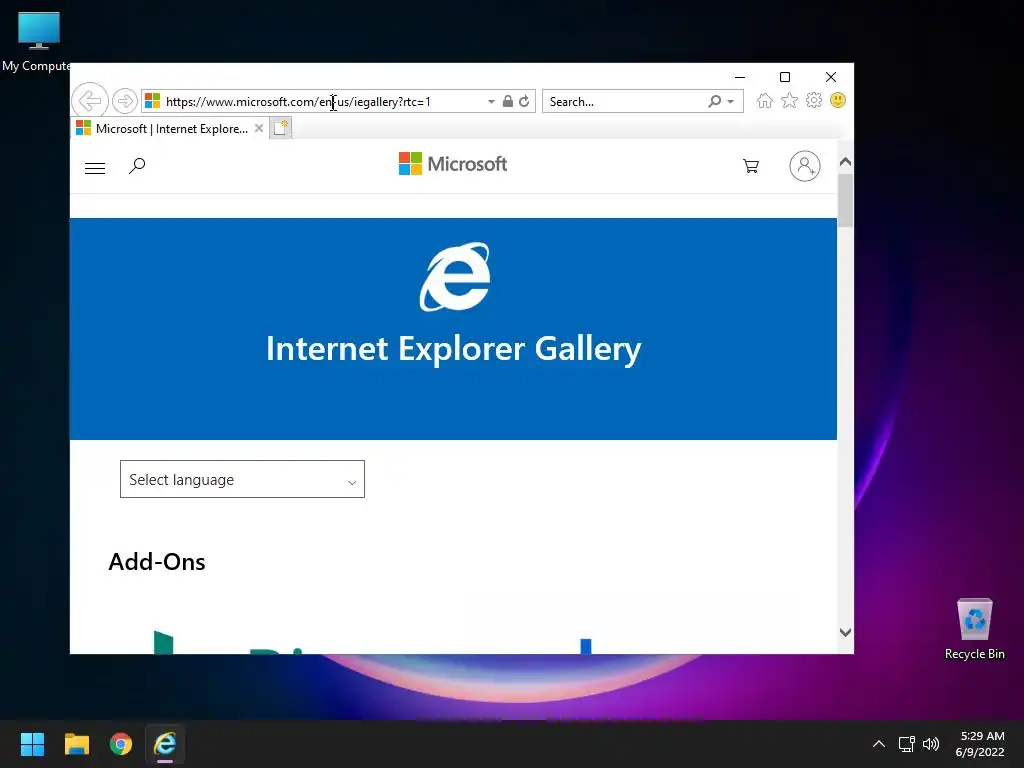Open the shopping cart icon
1024x768 pixels.
click(x=751, y=167)
